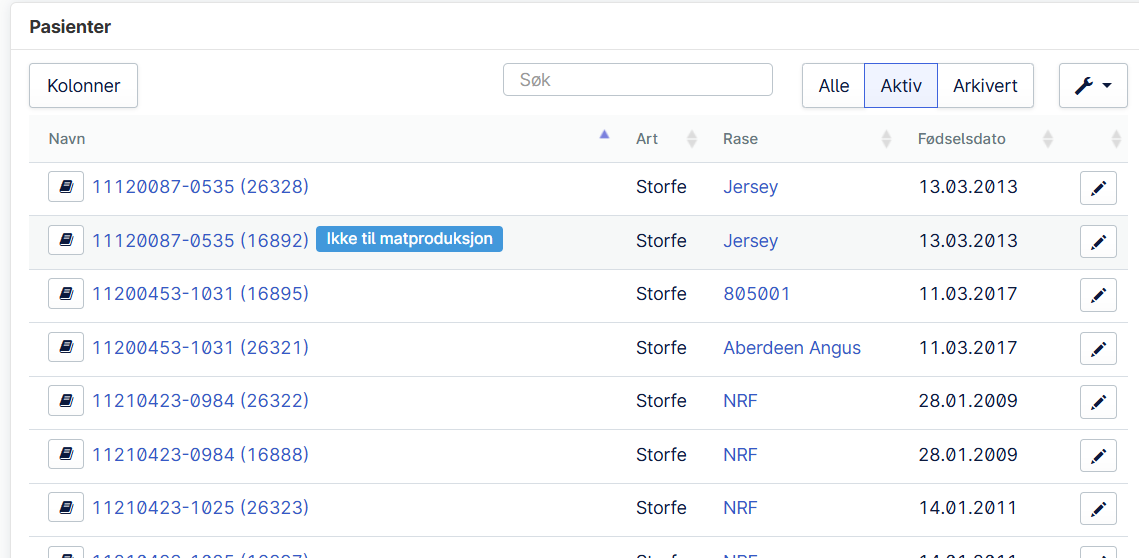Viewport: 1139px width, 558px height.
Task: Click pencil icon for Aberdeen Angus row
Action: [1098, 349]
